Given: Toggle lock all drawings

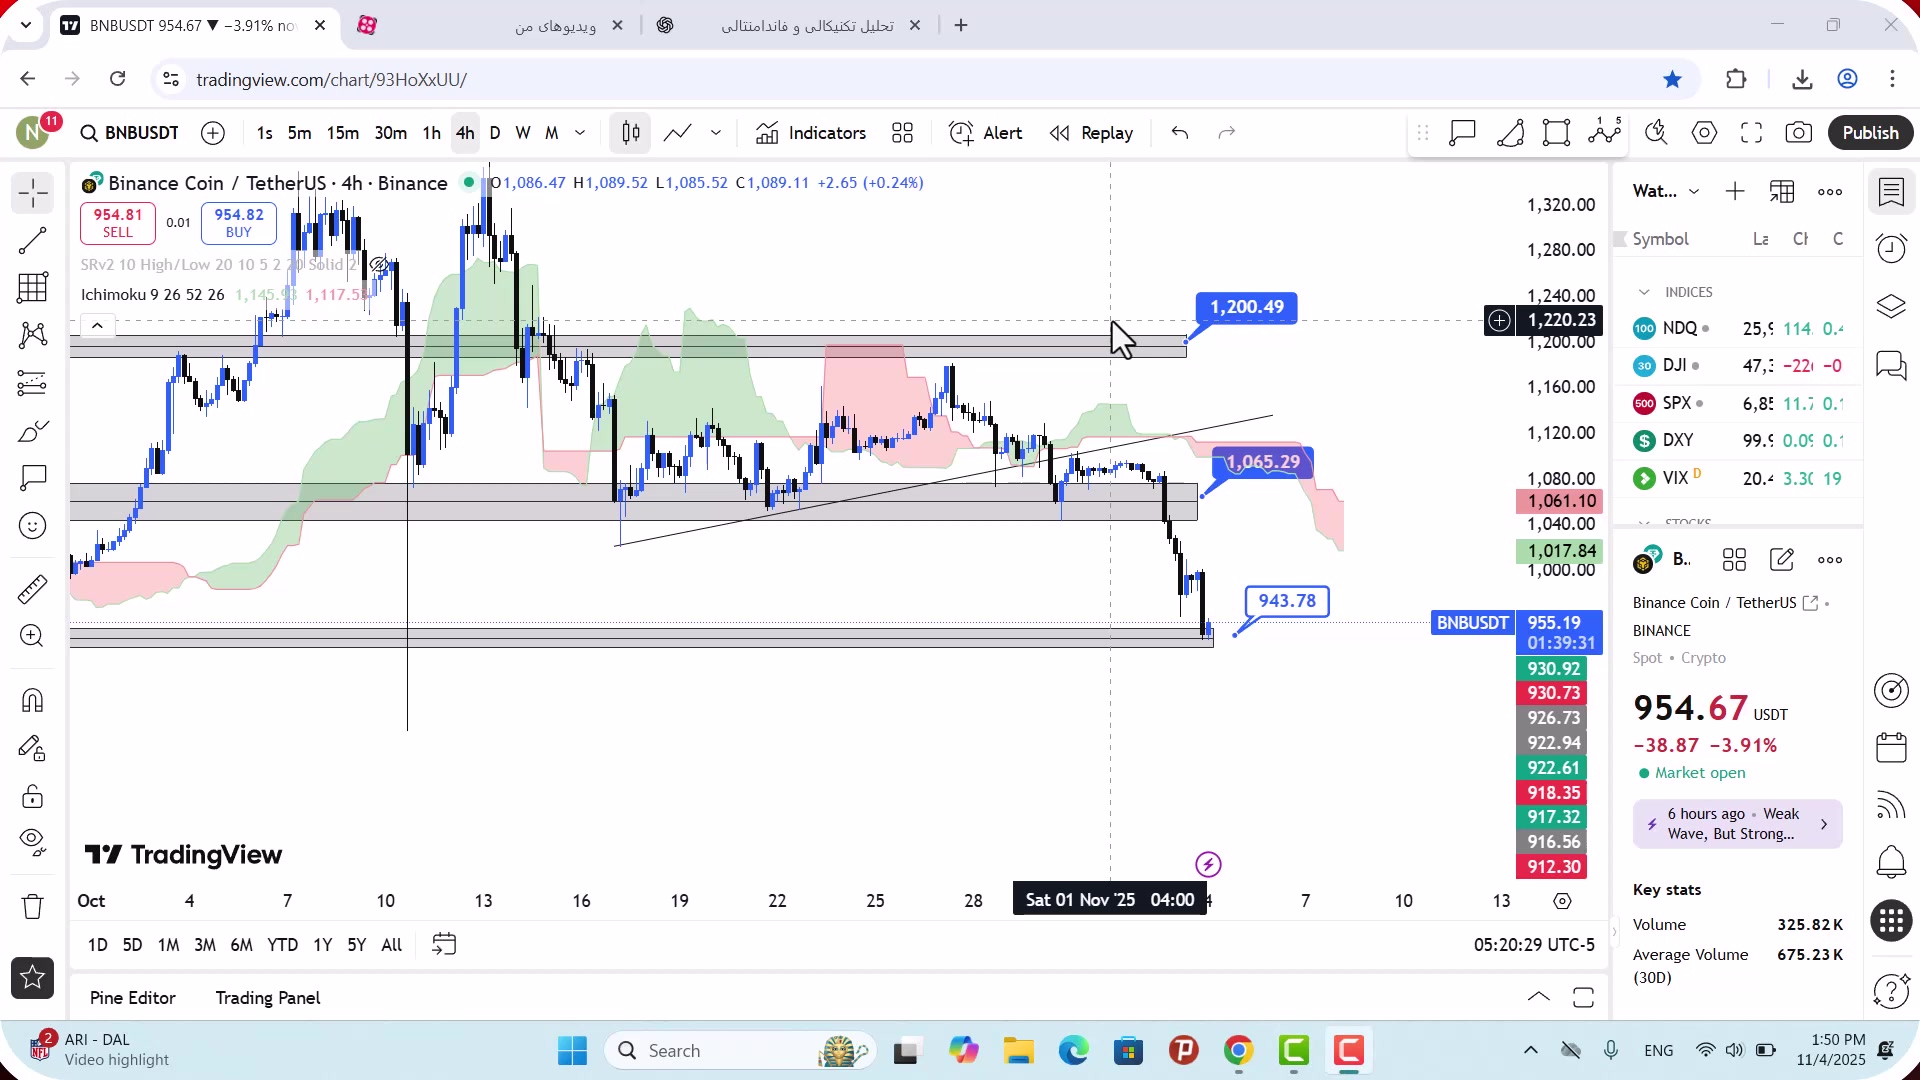Looking at the screenshot, I should pos(33,796).
